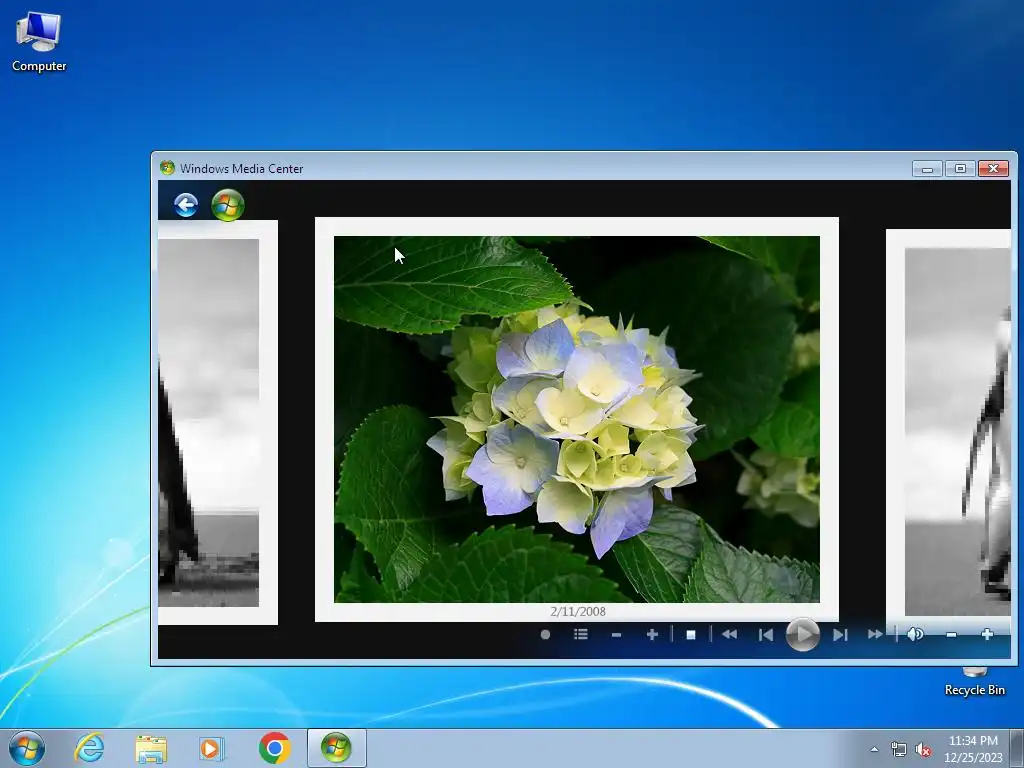Go back using the Media Center back arrow
1024x768 pixels.
(x=186, y=205)
